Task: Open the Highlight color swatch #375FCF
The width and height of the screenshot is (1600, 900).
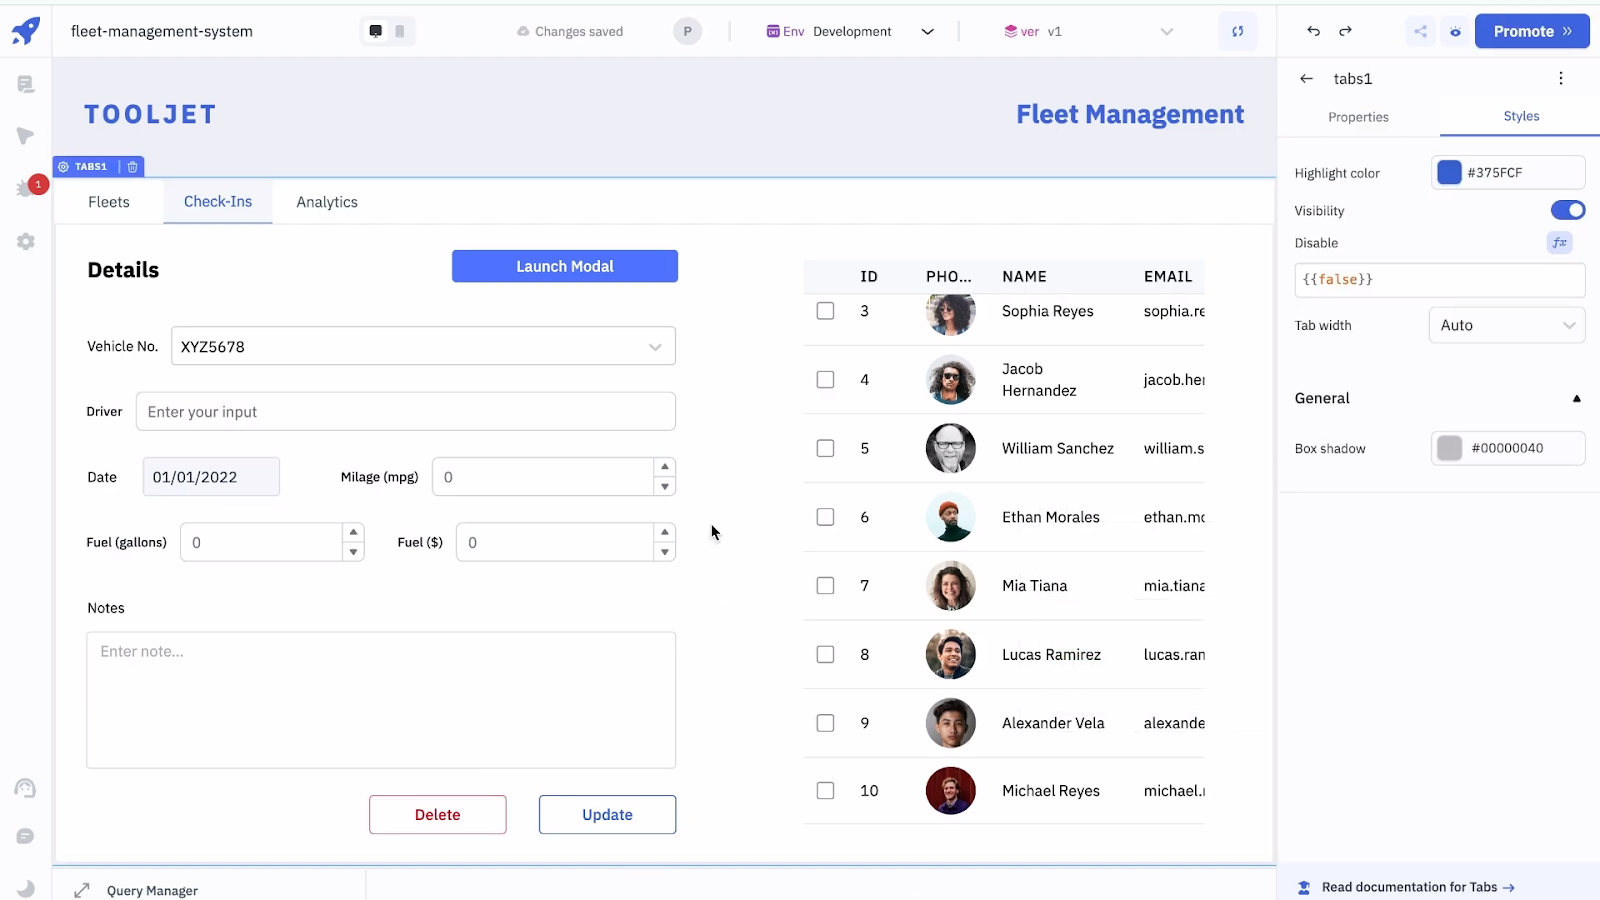Action: [1449, 172]
